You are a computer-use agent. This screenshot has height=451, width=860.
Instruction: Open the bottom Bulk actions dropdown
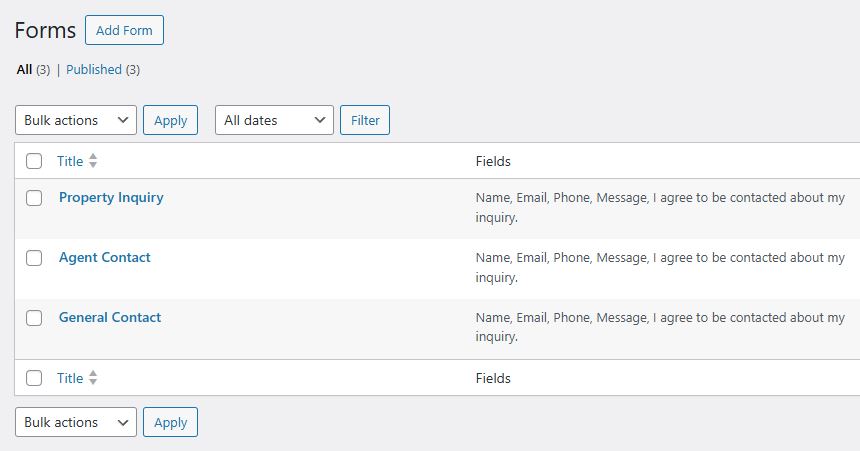pos(76,422)
